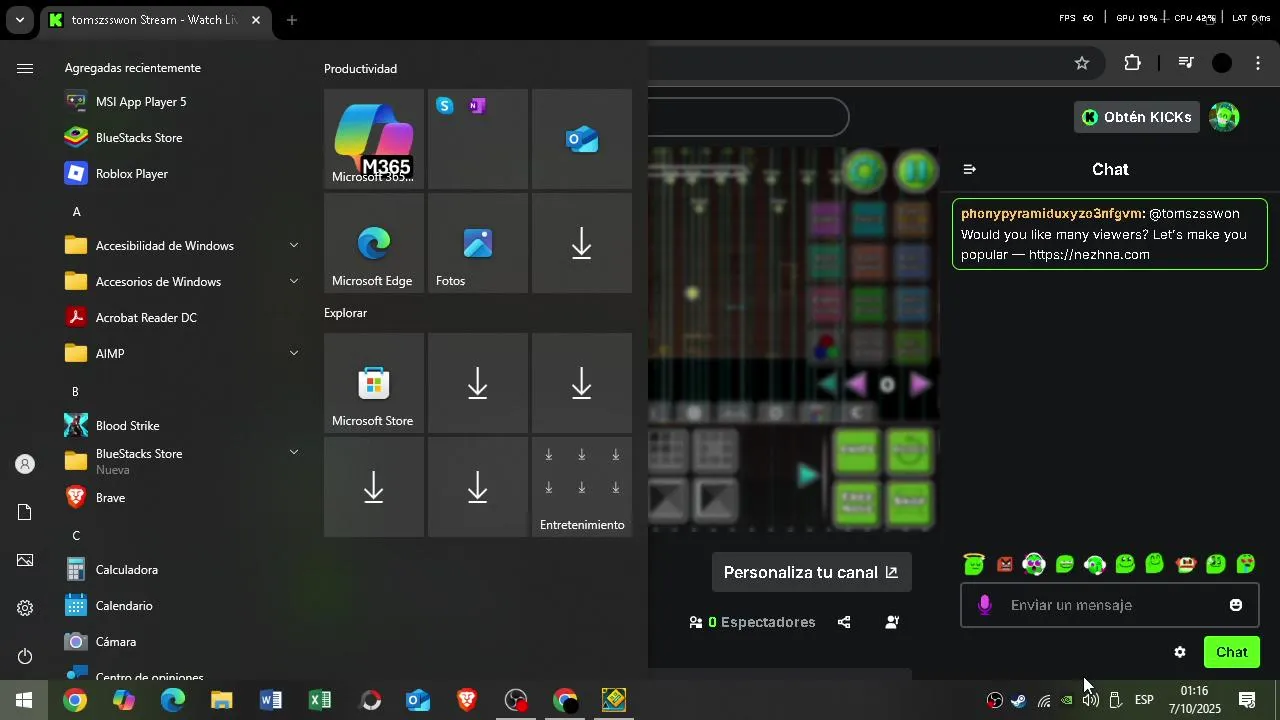The height and width of the screenshot is (720, 1280).
Task: Bookmark this page with the star icon
Action: (x=1082, y=63)
